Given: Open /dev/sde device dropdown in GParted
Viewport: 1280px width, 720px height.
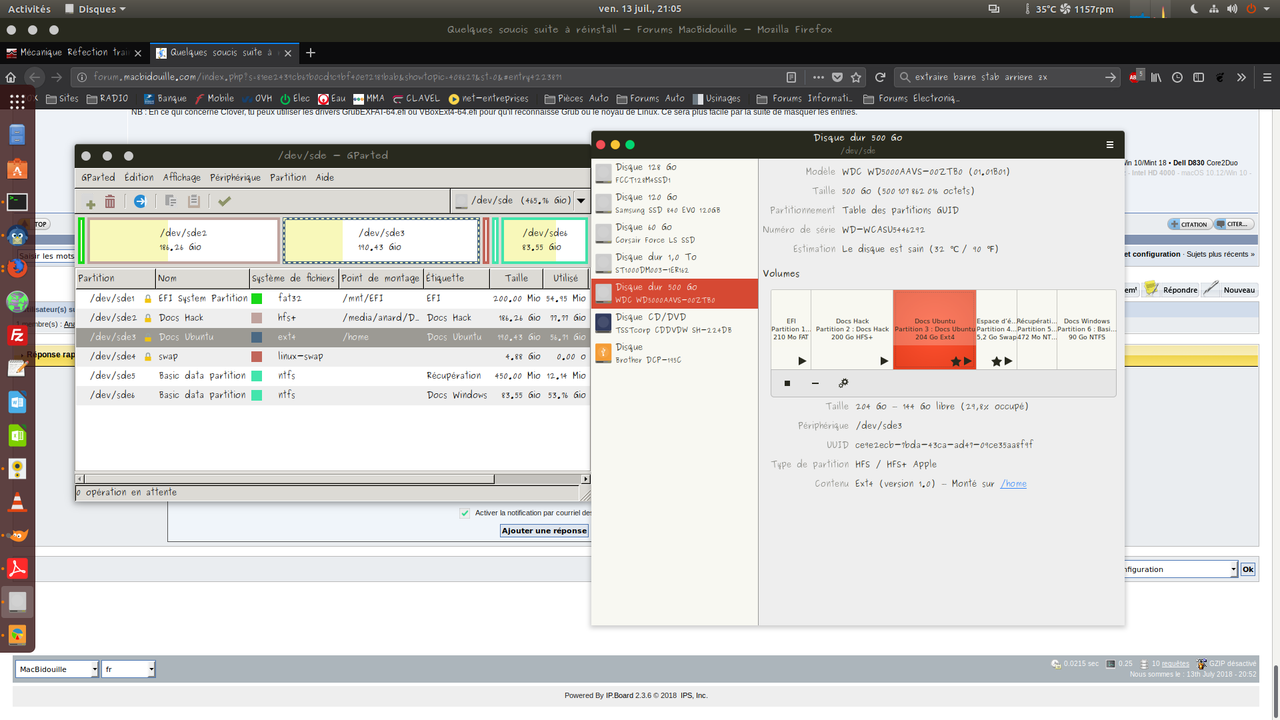Looking at the screenshot, I should coord(519,201).
